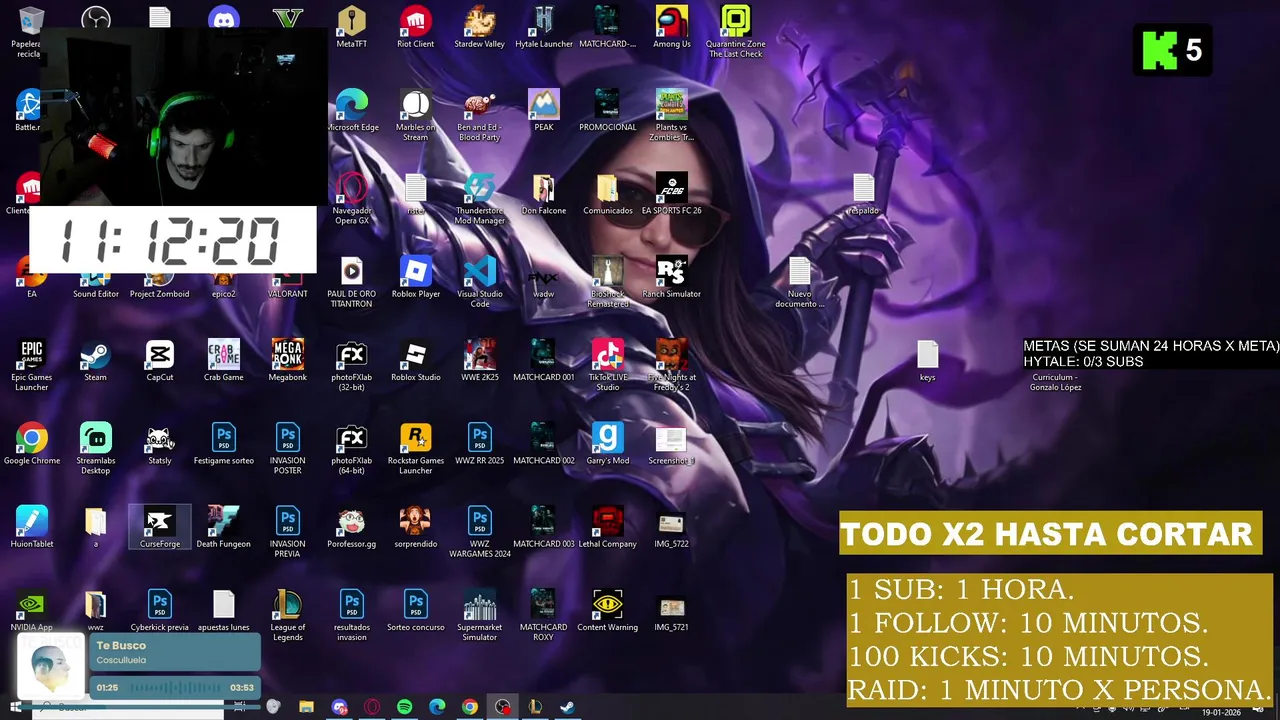Open Spotify from the taskbar

click(x=404, y=707)
